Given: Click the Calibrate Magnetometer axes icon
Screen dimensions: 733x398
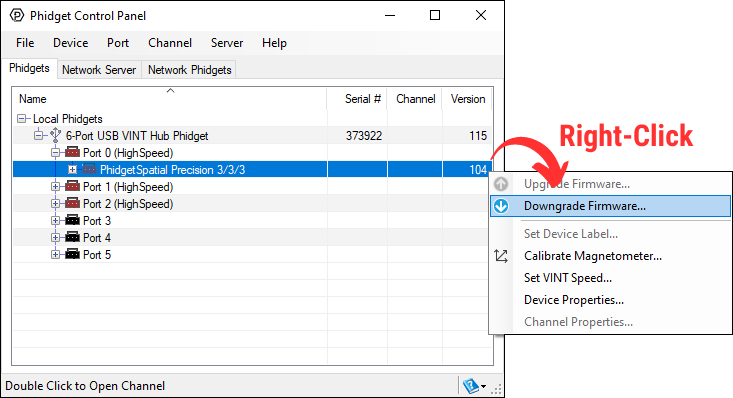Looking at the screenshot, I should pos(501,256).
